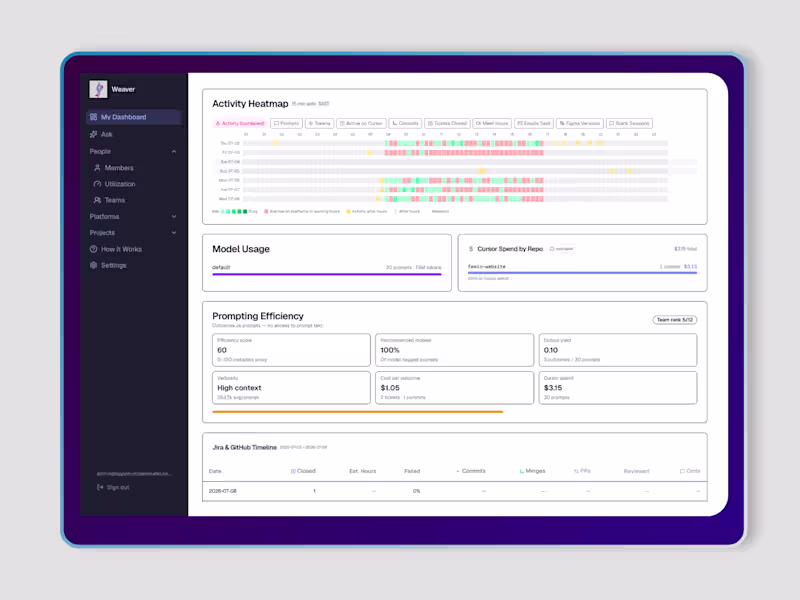Click the How It Works help icon

pos(93,249)
